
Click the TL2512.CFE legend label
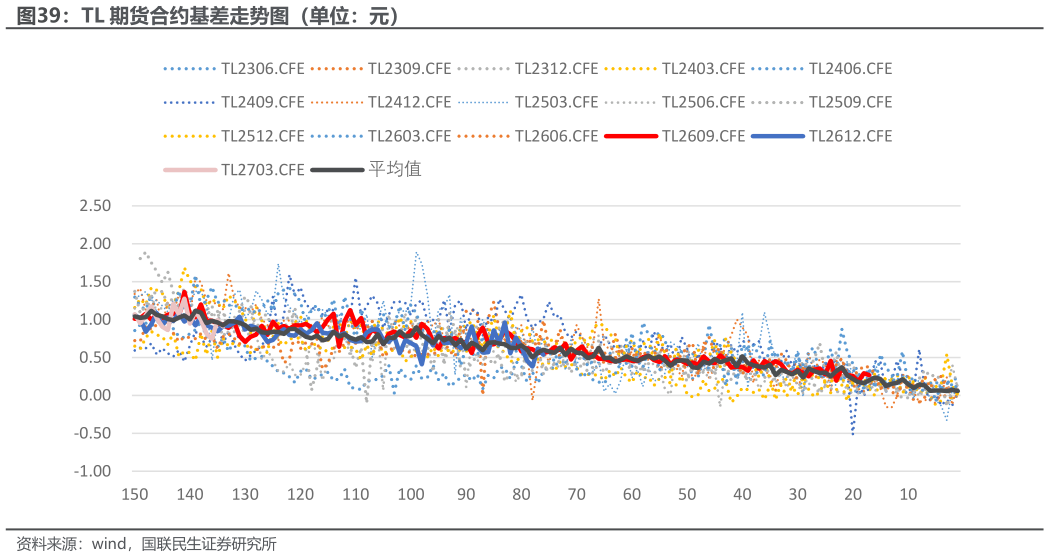pyautogui.click(x=263, y=136)
